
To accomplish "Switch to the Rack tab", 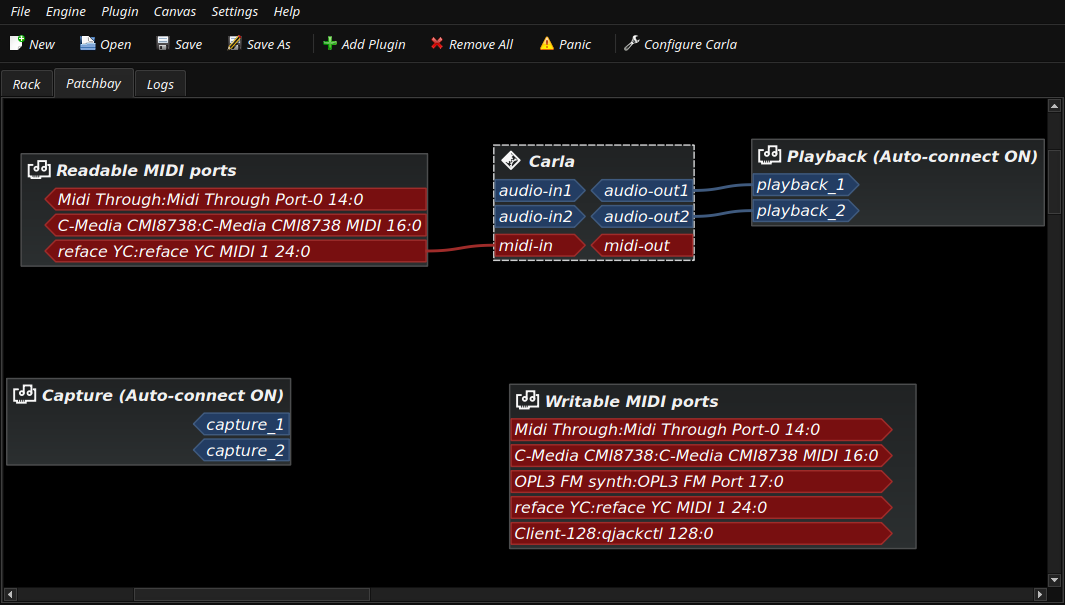I will 26,84.
